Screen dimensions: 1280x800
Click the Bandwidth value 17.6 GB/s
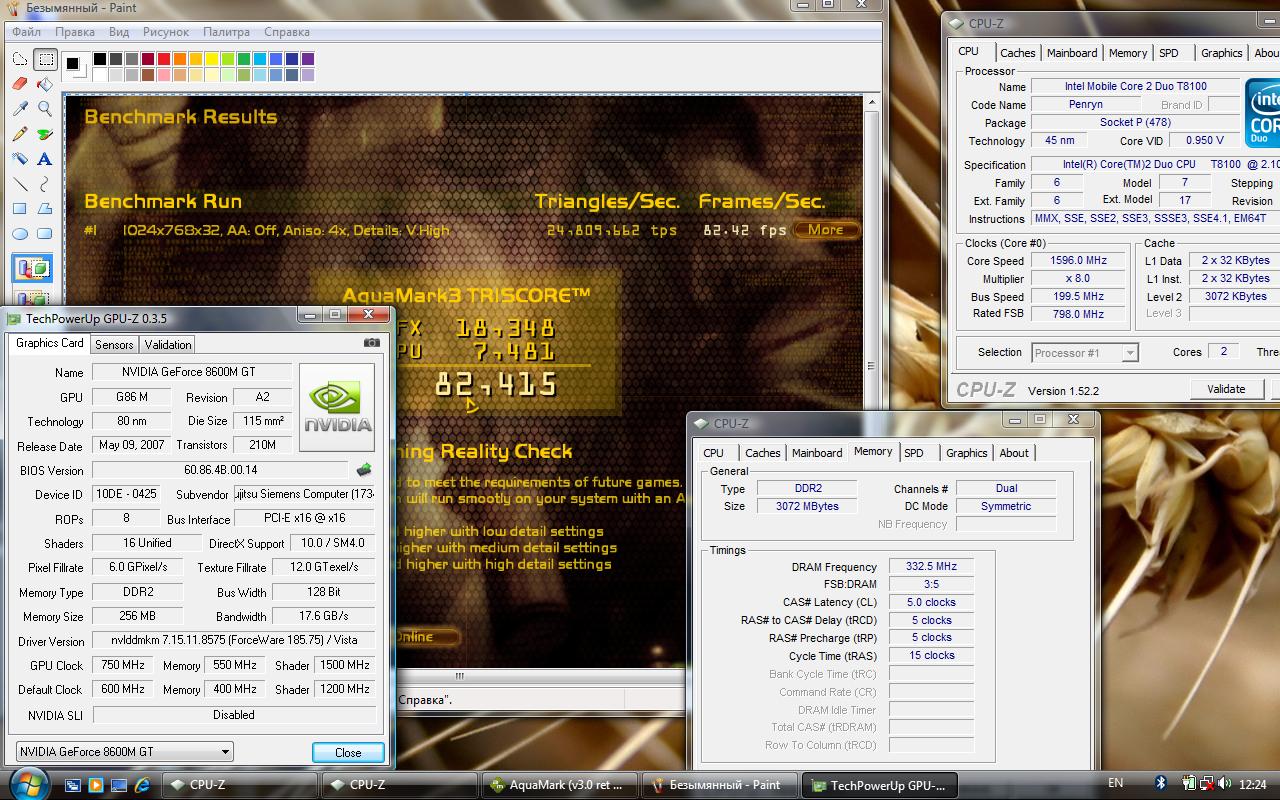324,616
